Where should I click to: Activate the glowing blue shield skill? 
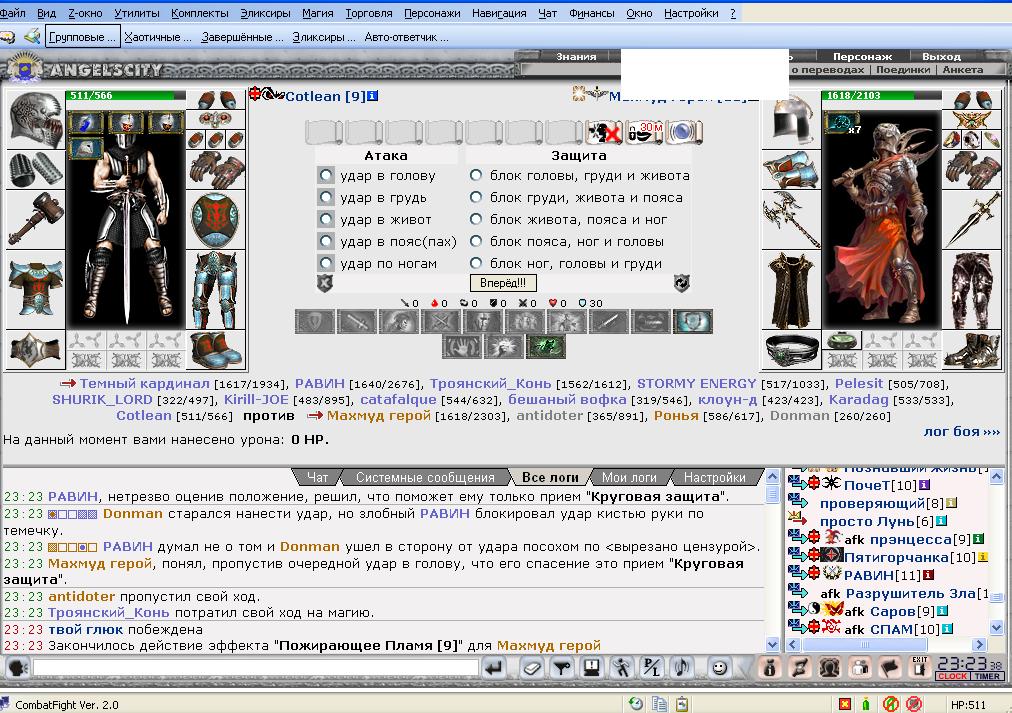693,321
